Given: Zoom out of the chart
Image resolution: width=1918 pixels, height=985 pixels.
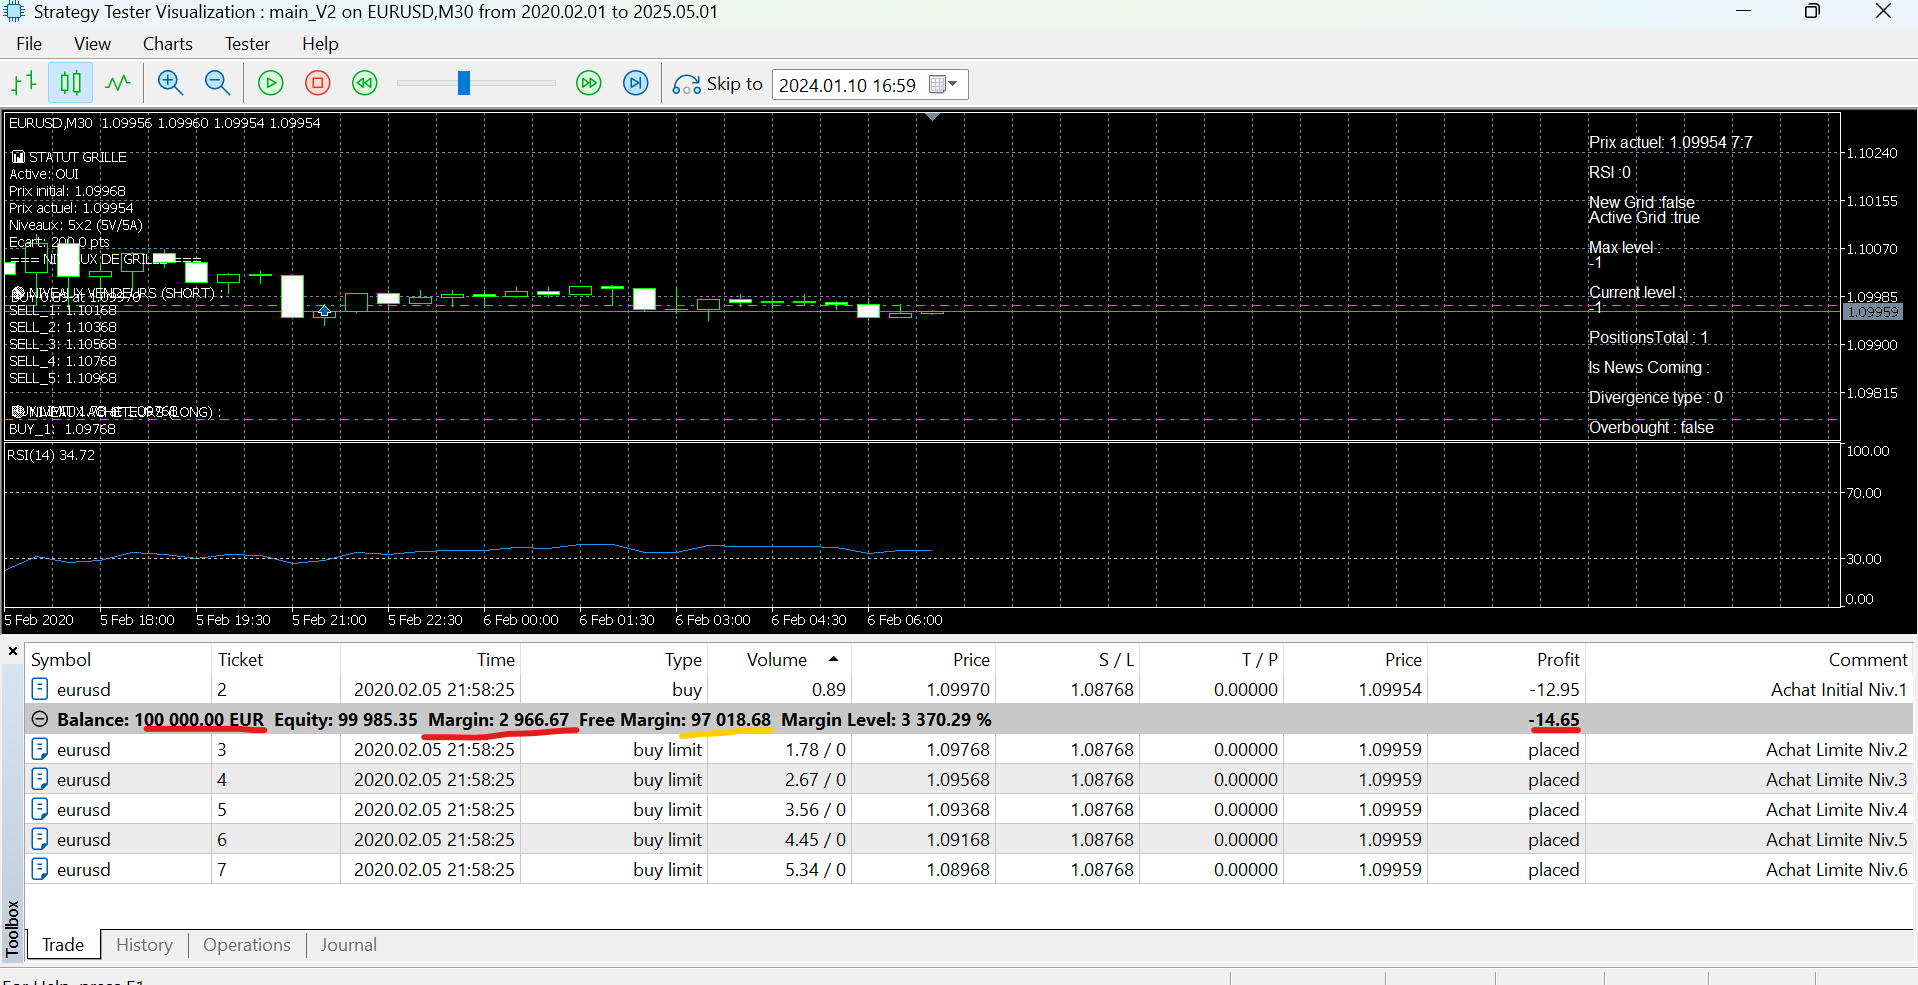Looking at the screenshot, I should click(x=217, y=83).
